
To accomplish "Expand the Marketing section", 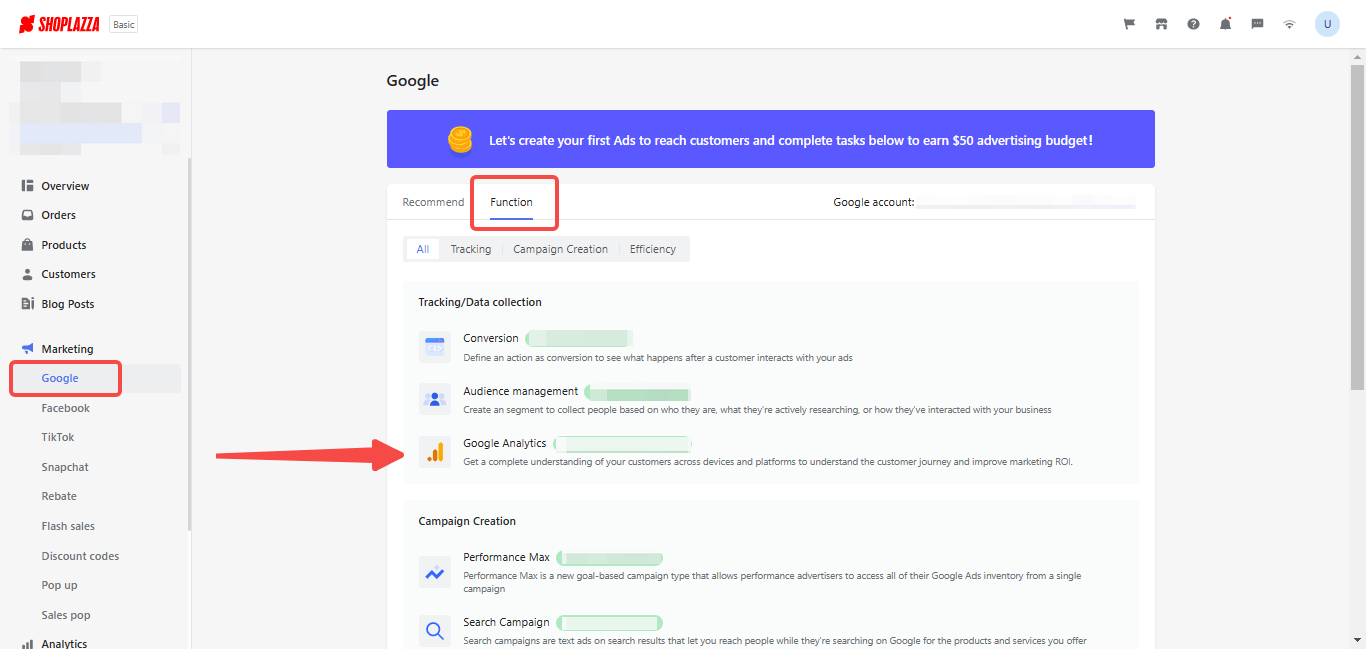I will (x=67, y=349).
